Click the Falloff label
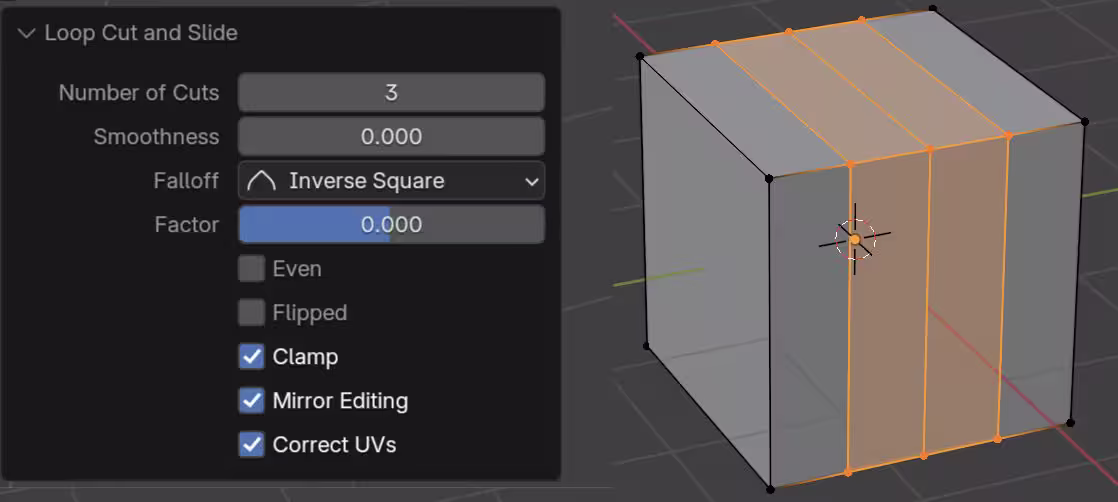This screenshot has width=1118, height=502. click(186, 181)
